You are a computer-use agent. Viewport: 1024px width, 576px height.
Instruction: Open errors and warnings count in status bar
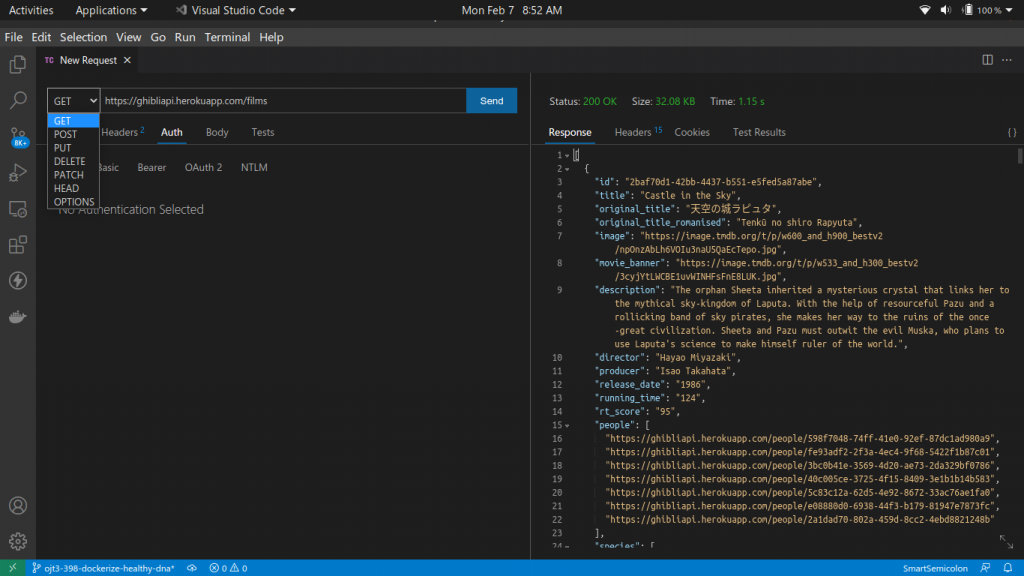(228, 568)
